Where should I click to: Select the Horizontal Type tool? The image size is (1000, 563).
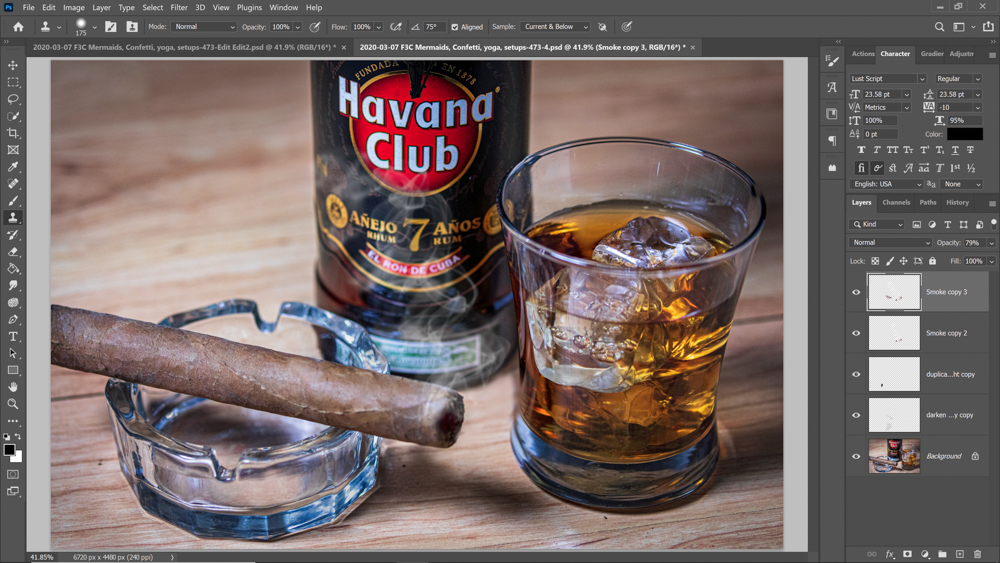[13, 337]
